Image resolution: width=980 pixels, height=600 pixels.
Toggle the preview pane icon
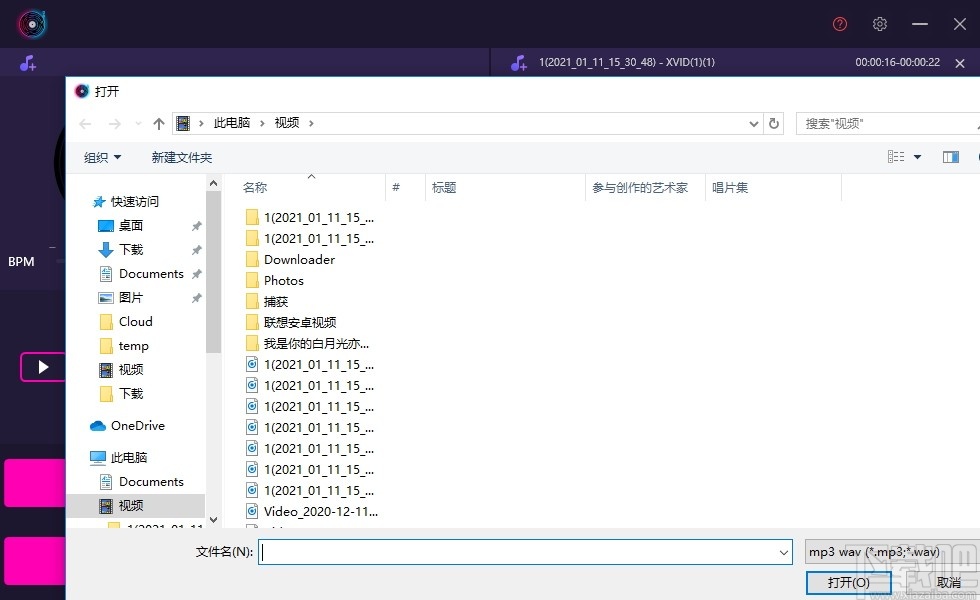pyautogui.click(x=951, y=156)
